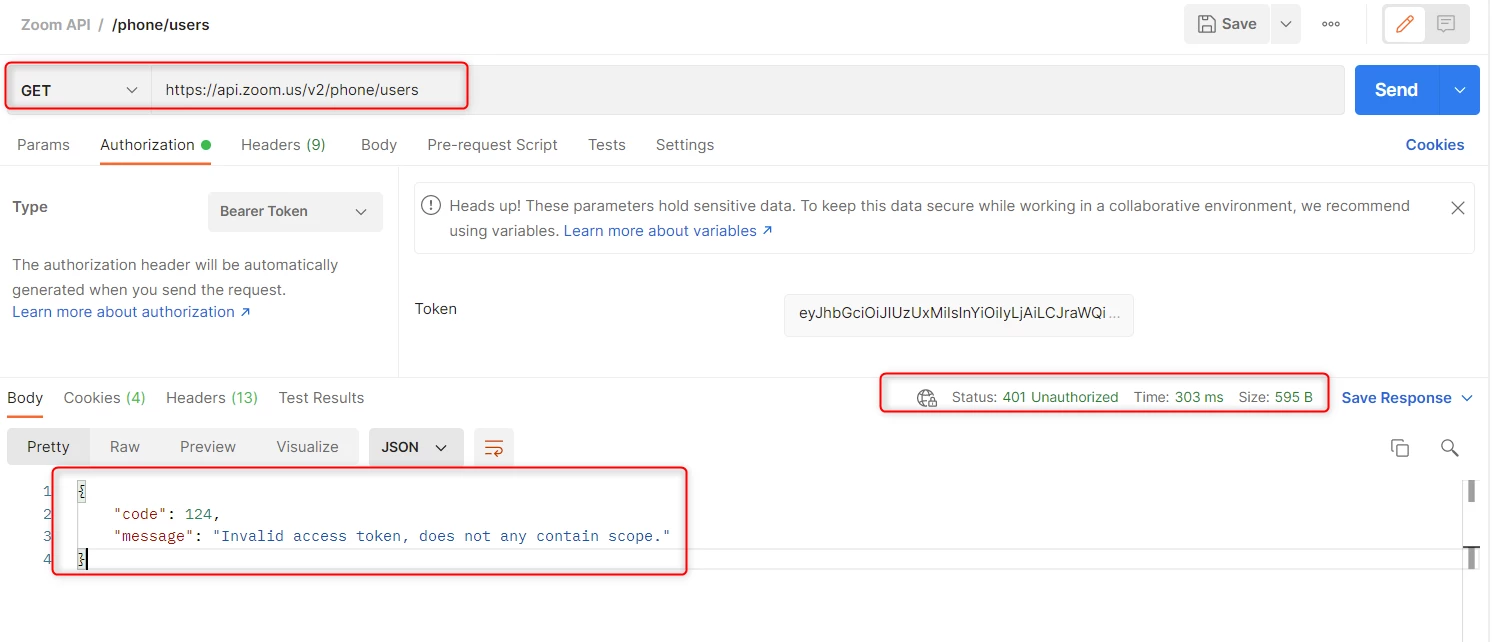The height and width of the screenshot is (642, 1496).
Task: Select the response Body tab
Action: pos(25,398)
